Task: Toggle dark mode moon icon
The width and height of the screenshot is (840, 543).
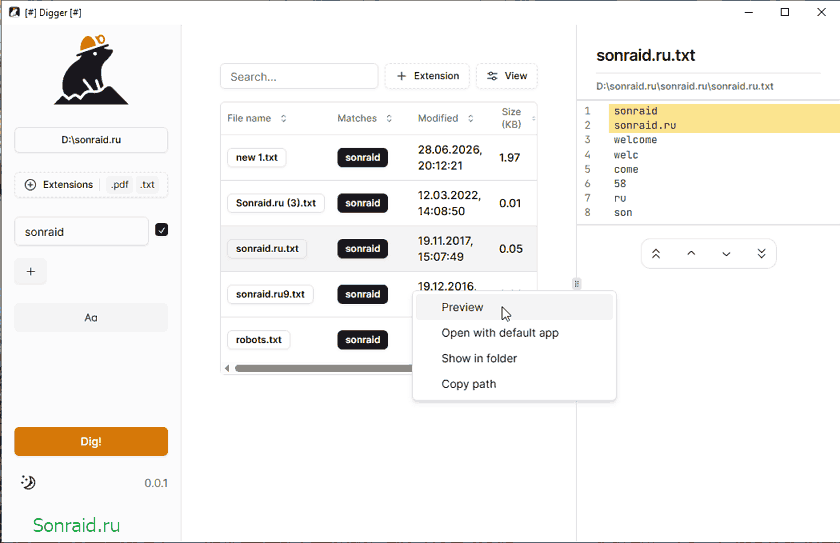Action: click(28, 482)
